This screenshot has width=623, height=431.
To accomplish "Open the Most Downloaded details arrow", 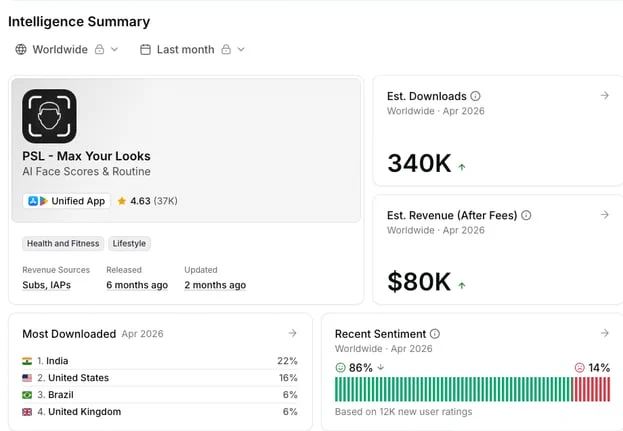I will coord(292,333).
